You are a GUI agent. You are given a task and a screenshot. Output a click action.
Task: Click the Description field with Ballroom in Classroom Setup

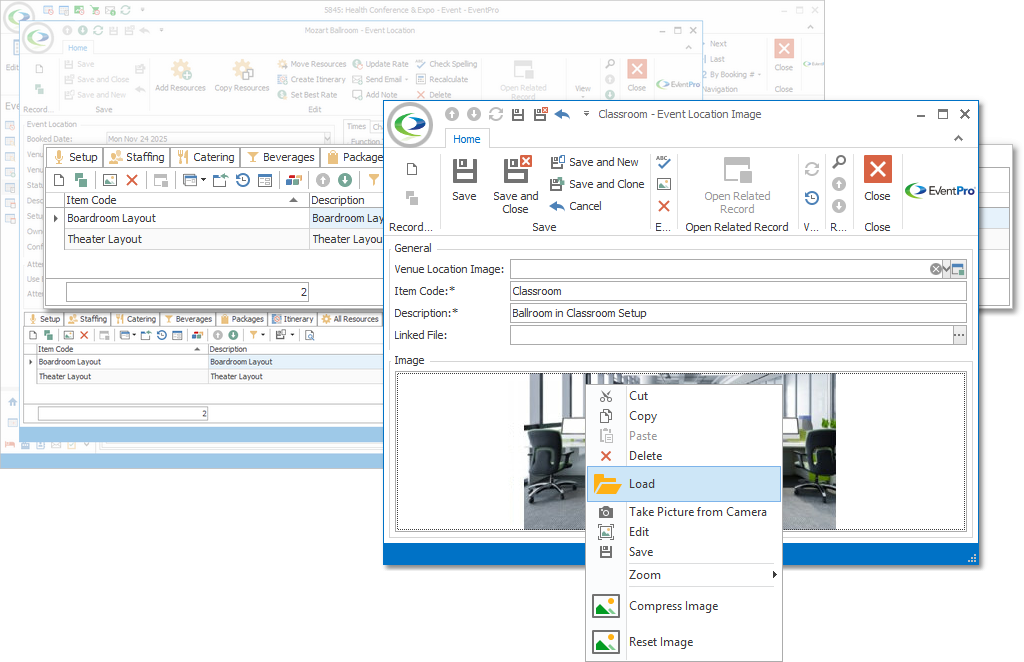[x=737, y=313]
